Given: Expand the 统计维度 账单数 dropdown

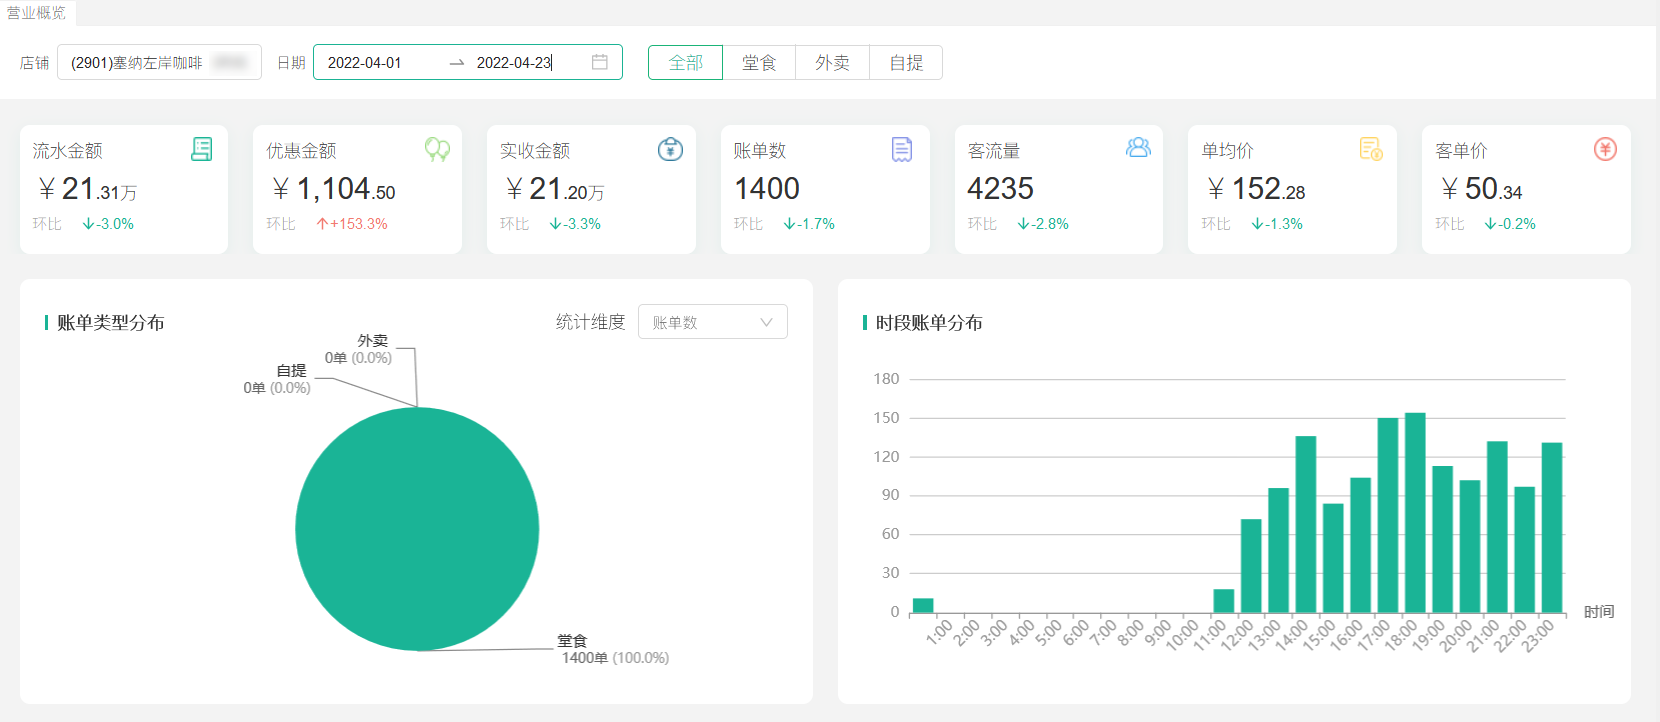Looking at the screenshot, I should (x=712, y=322).
